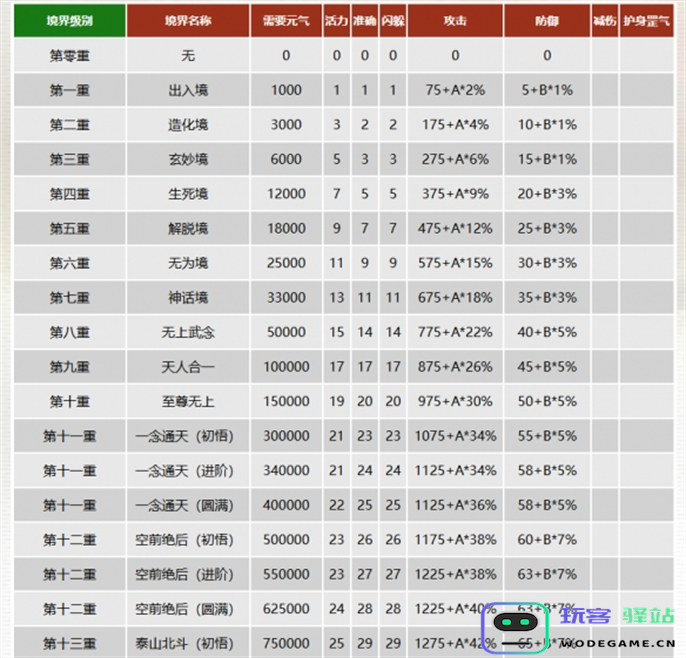Click the 防御 column header
Viewport: 686px width, 658px height.
[547, 21]
